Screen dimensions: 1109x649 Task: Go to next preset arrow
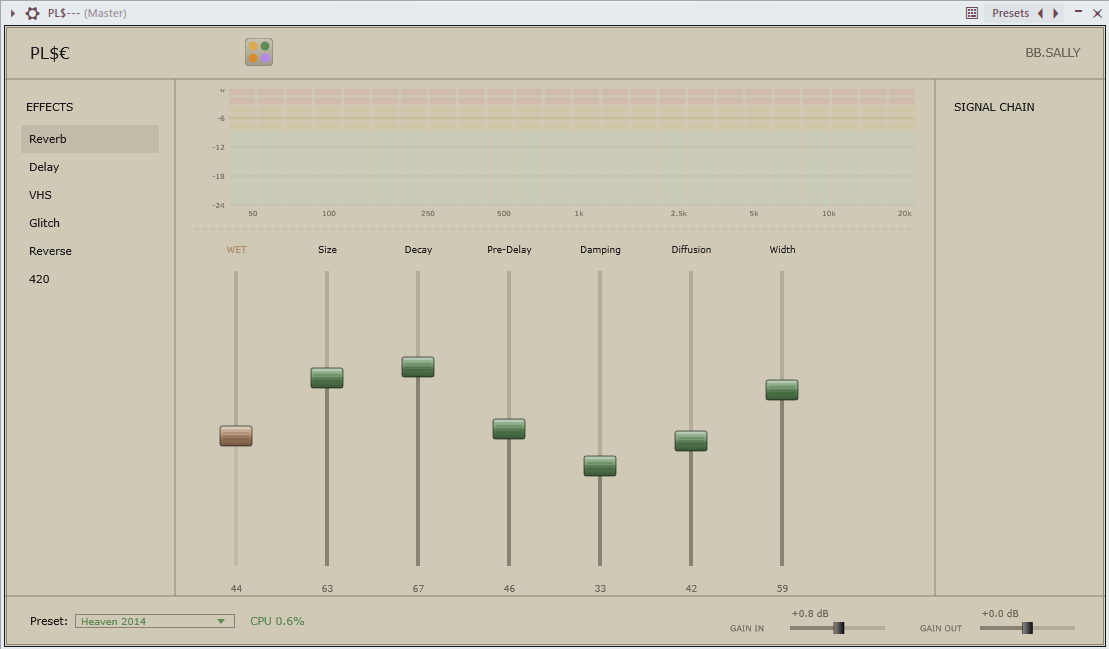(1055, 13)
